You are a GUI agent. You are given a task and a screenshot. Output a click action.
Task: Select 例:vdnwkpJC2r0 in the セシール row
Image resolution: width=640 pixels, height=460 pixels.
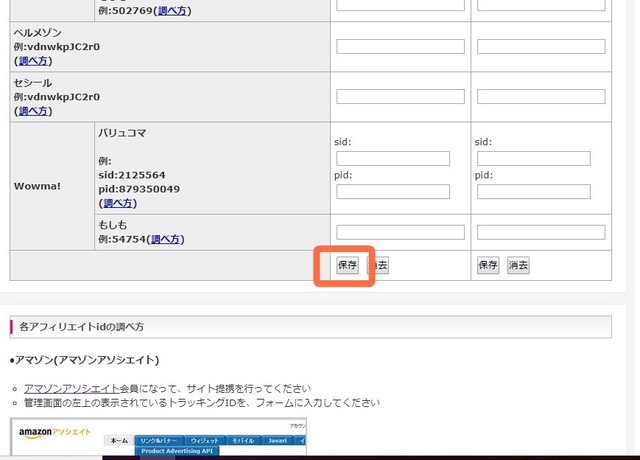[x=57, y=97]
